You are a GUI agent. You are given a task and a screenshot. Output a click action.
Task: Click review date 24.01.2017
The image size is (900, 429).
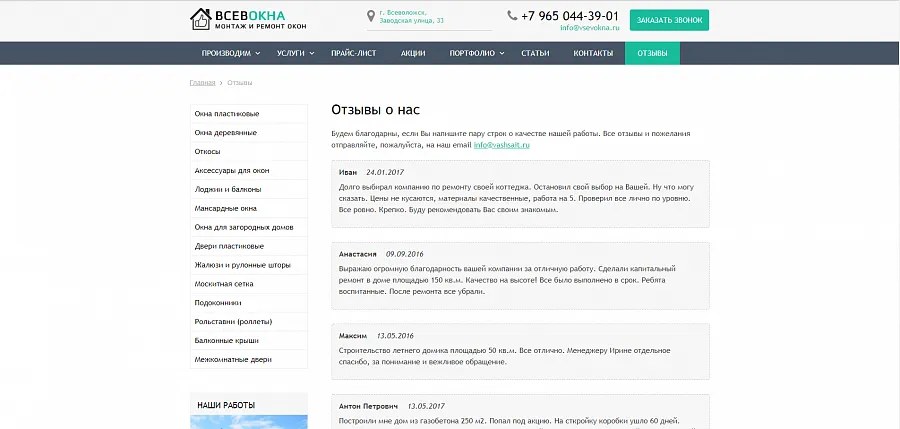pyautogui.click(x=385, y=172)
